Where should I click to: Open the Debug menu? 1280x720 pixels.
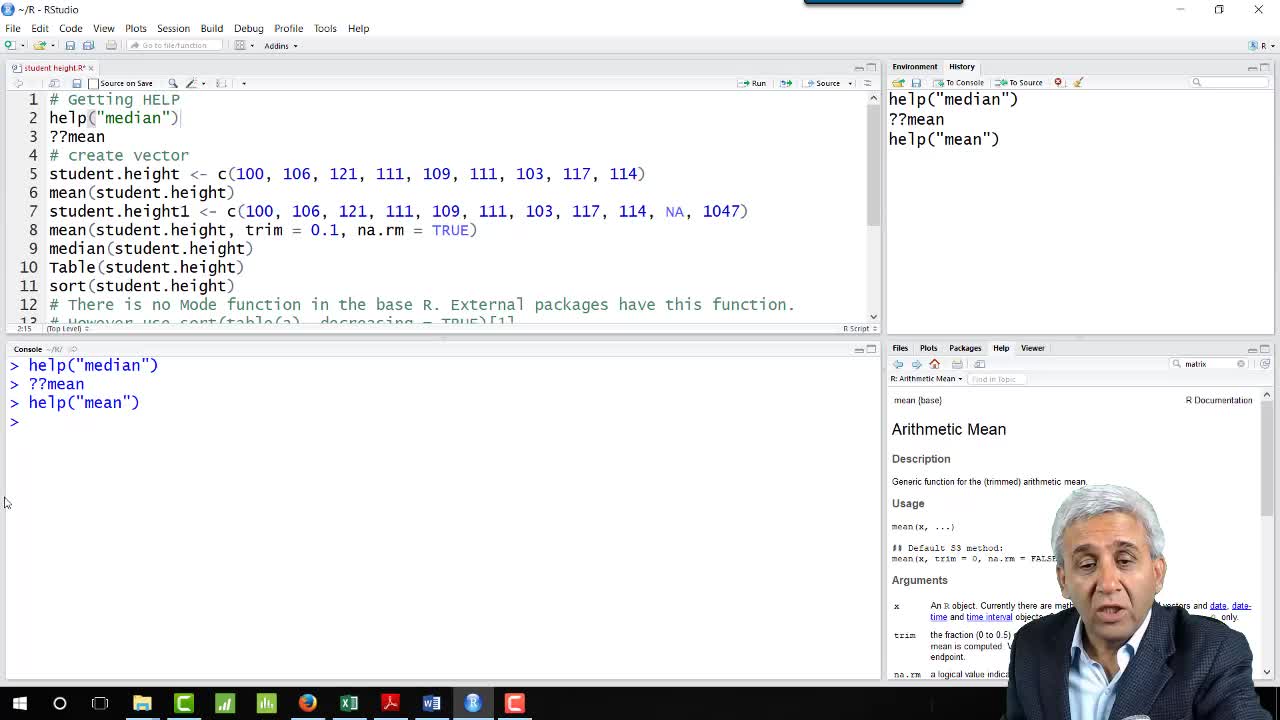pyautogui.click(x=248, y=28)
